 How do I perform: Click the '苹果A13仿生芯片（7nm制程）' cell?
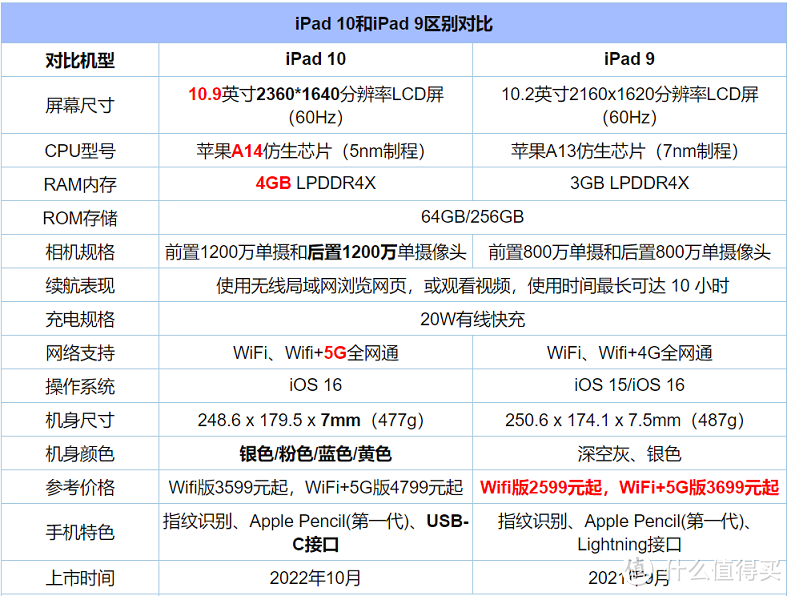(x=629, y=151)
